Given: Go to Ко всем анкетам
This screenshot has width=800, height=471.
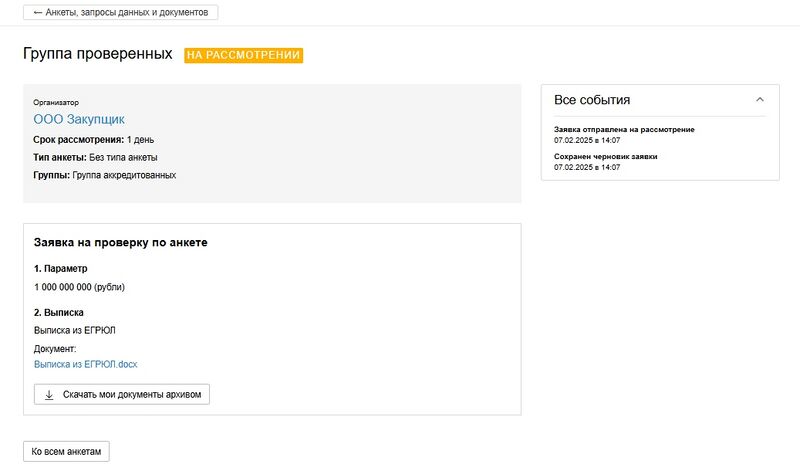Looking at the screenshot, I should click(66, 452).
